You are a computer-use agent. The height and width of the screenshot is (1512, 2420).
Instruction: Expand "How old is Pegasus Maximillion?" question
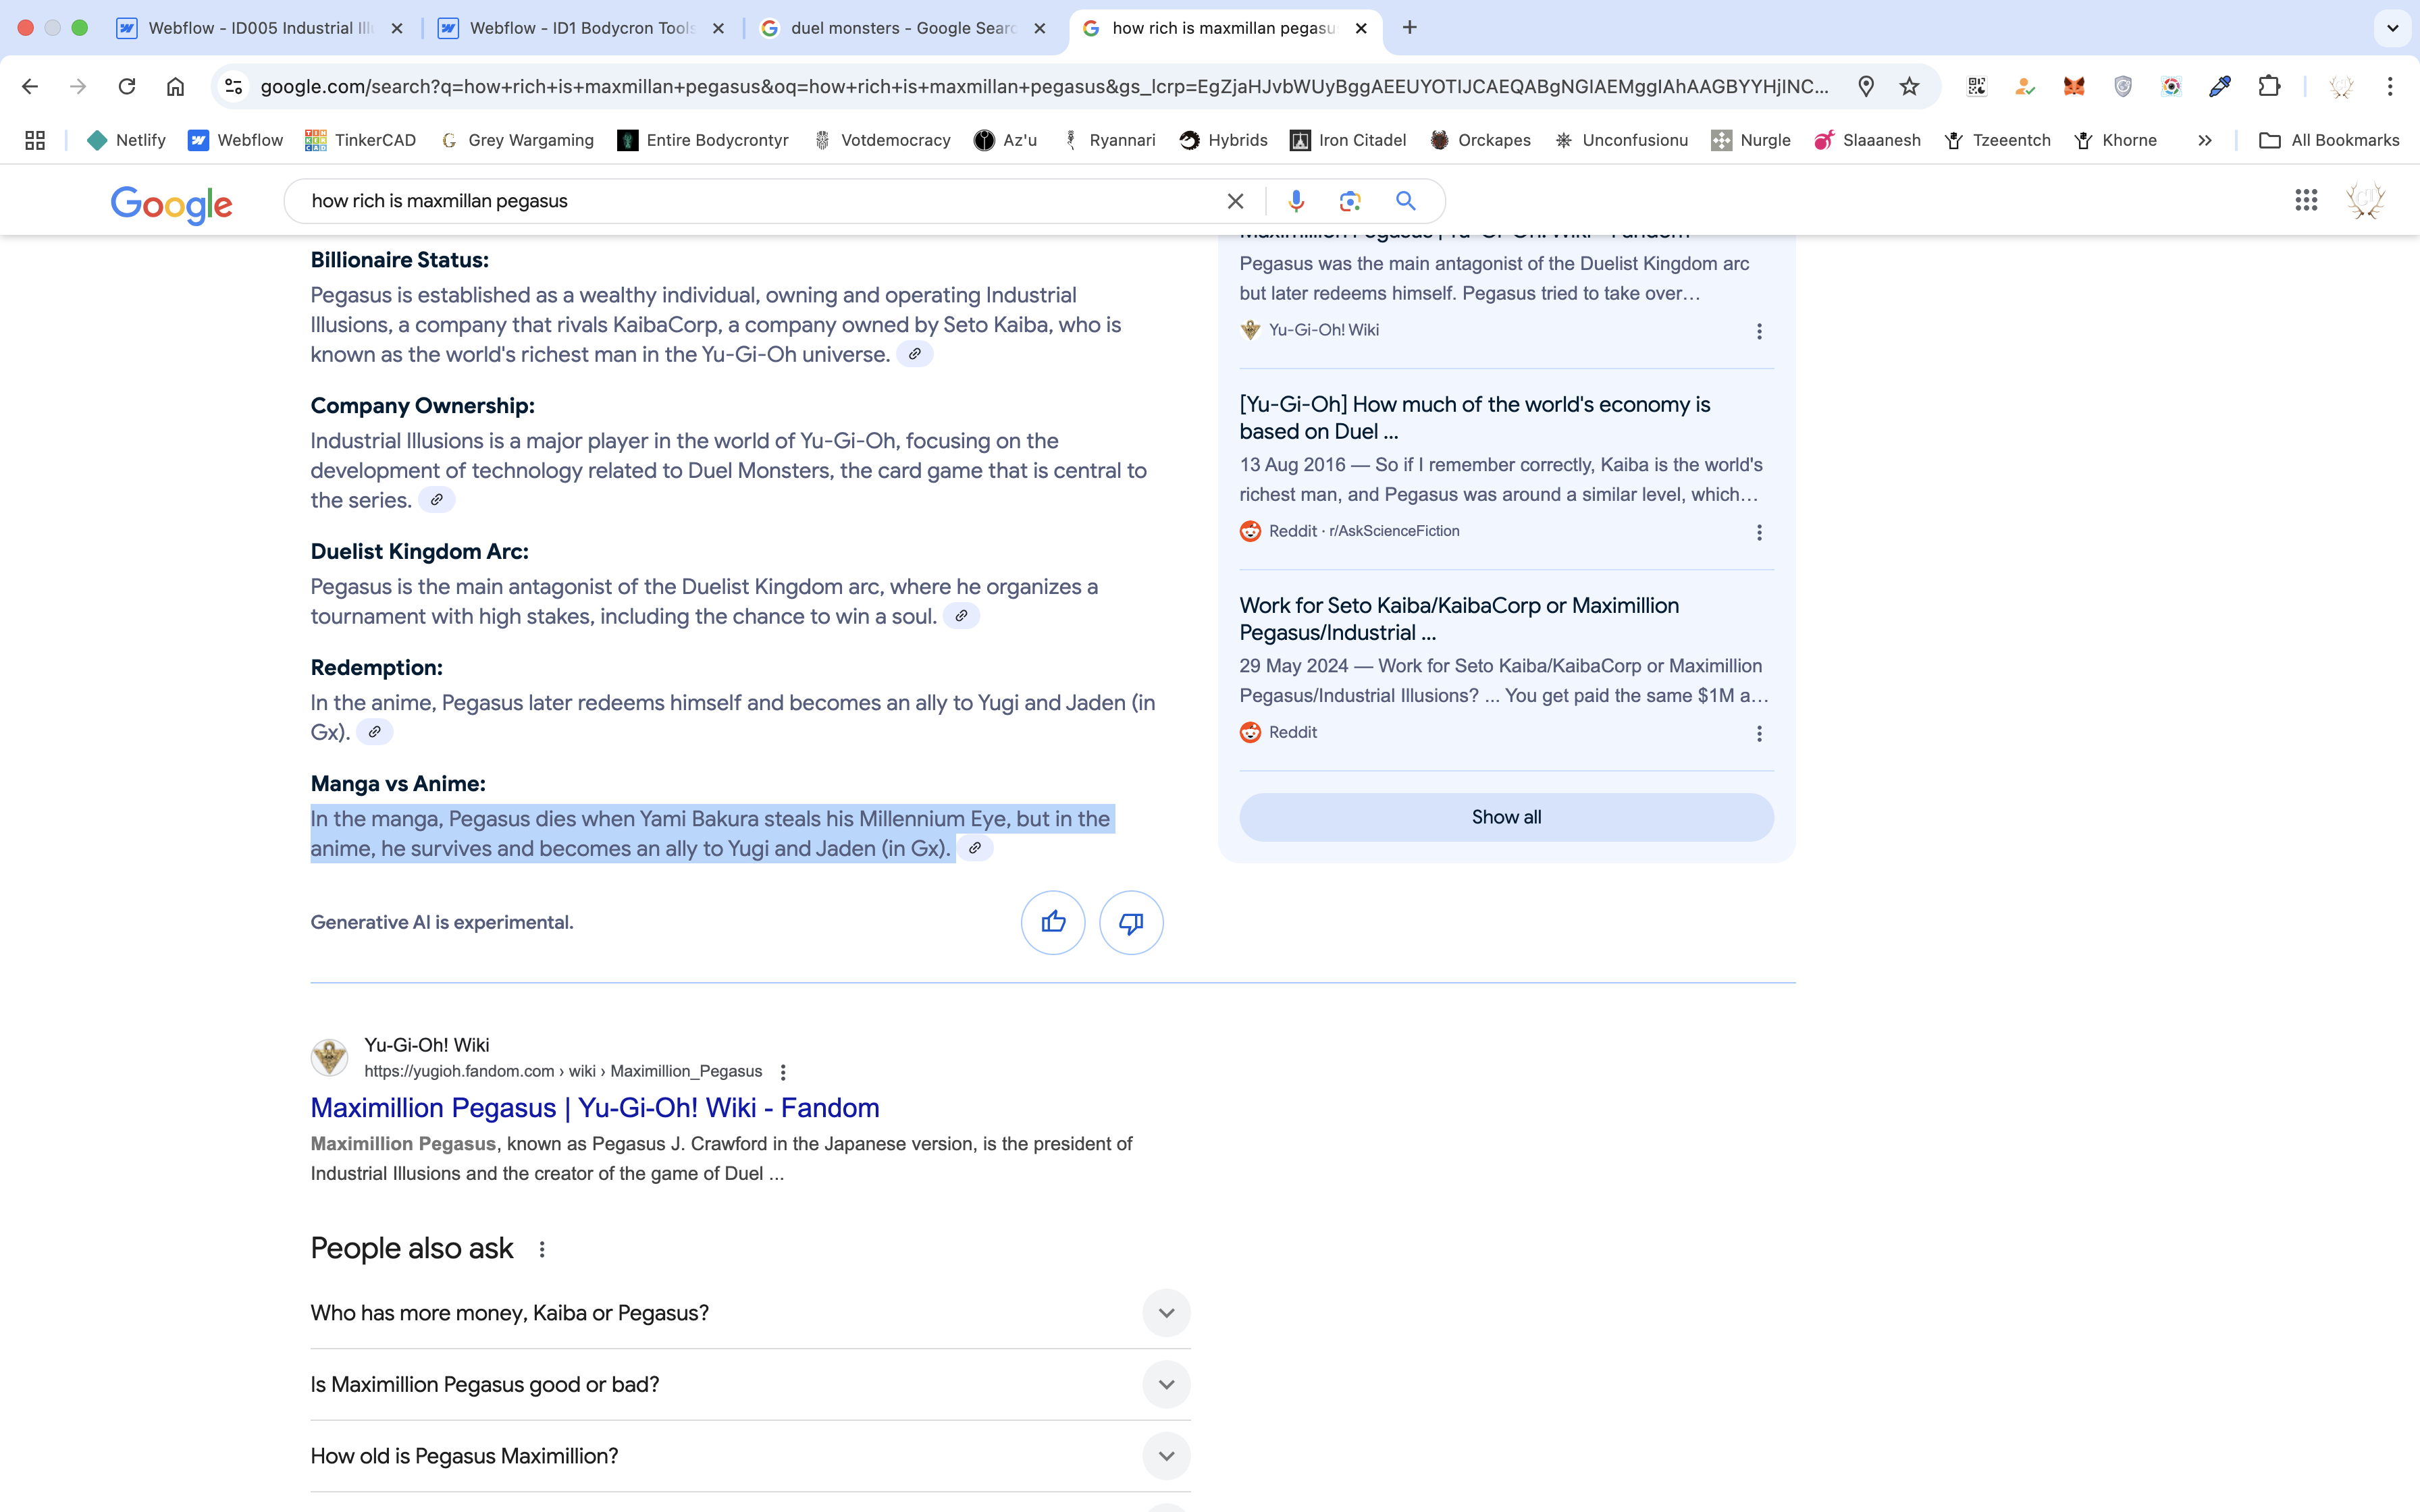pyautogui.click(x=1166, y=1456)
